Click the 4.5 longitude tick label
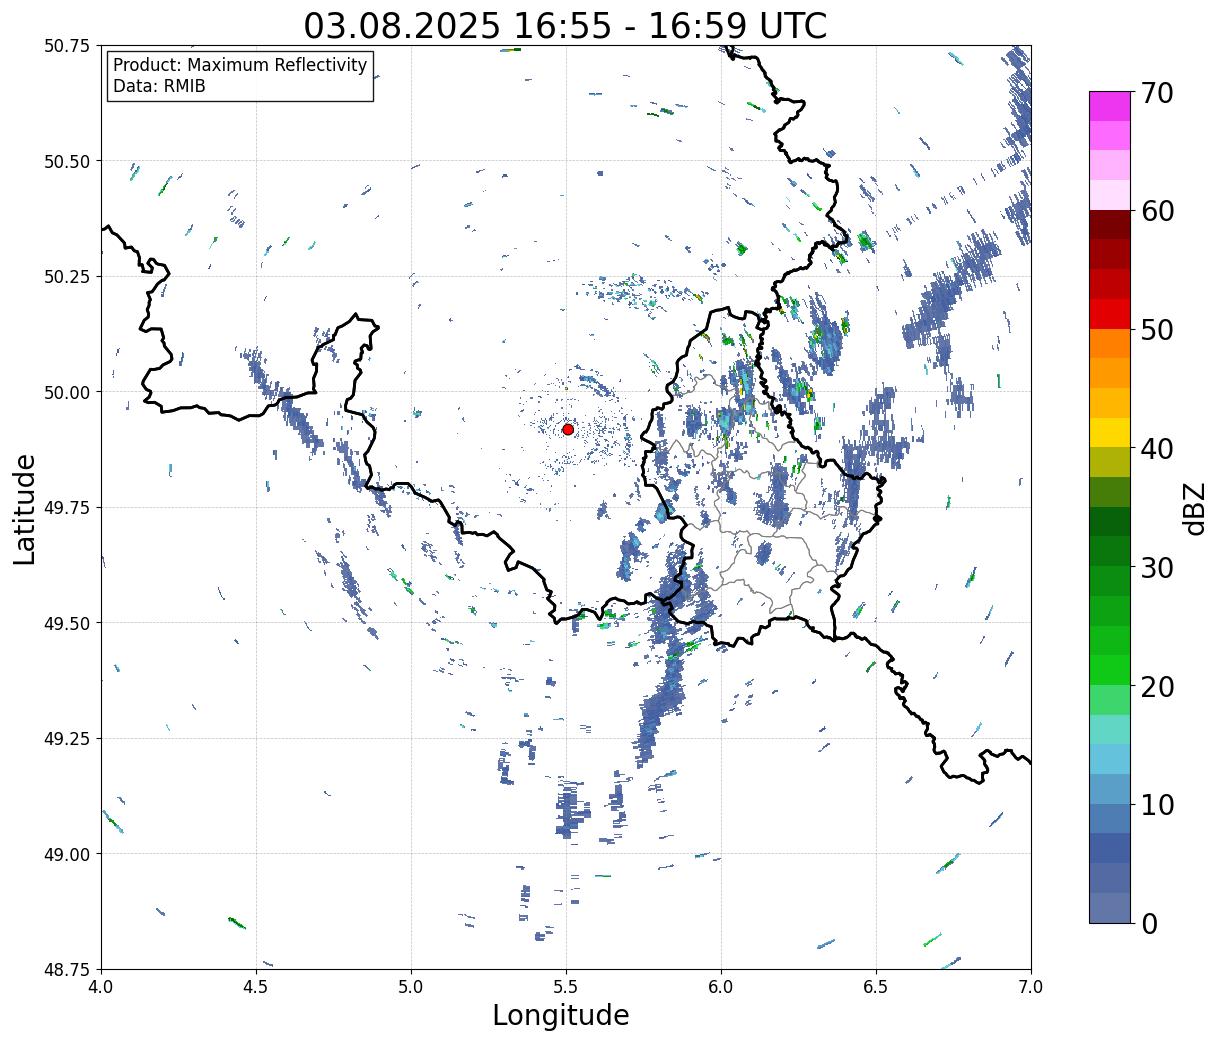Screen dimensions: 1219x1040 click(x=256, y=987)
